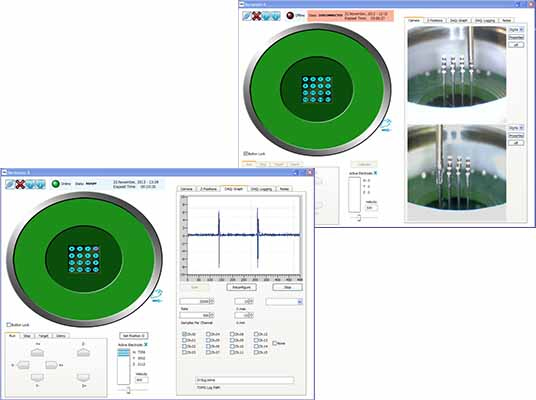Toggle the lone checkbox right of the channel grid
This screenshot has height=400, width=536.
[x=274, y=343]
